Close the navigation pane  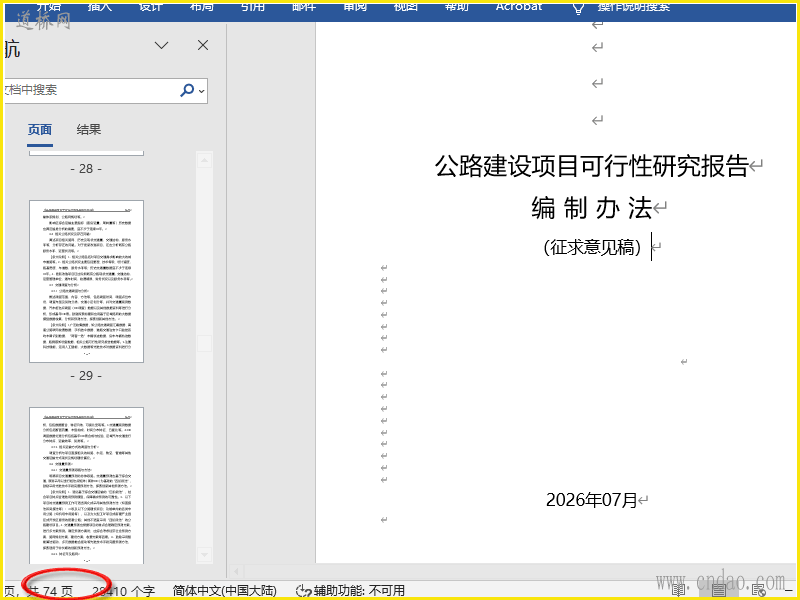pos(203,45)
